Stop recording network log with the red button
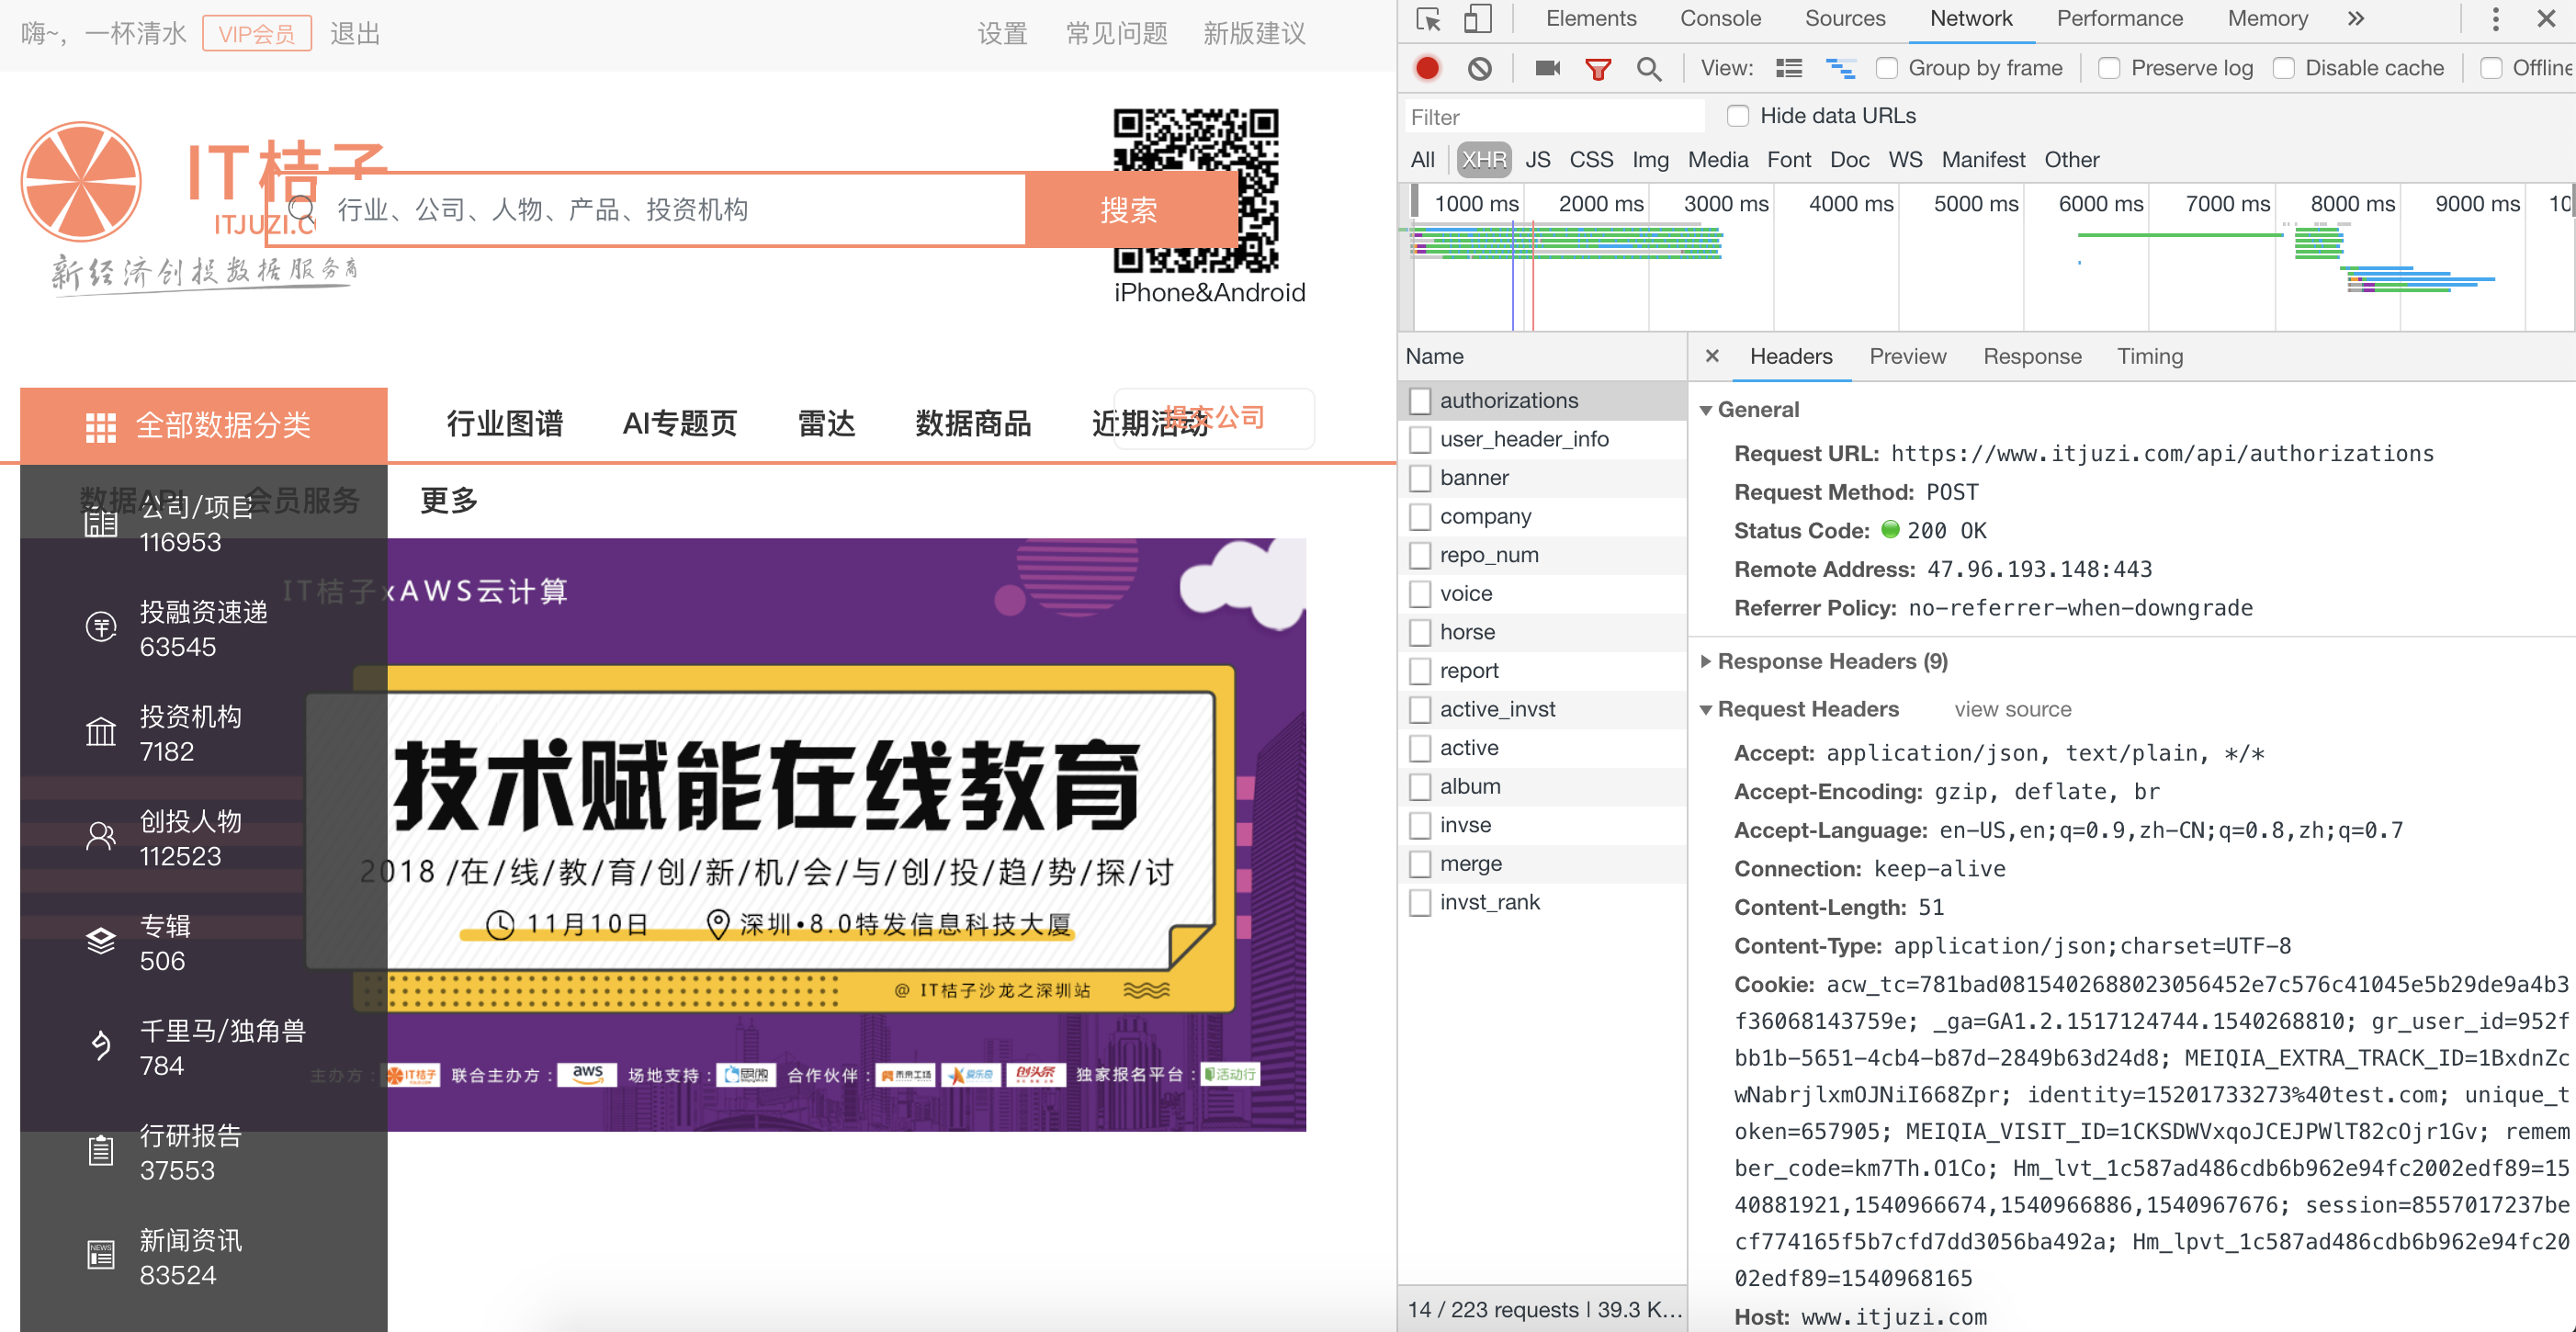Screen dimensions: 2576x1332 1427,68
